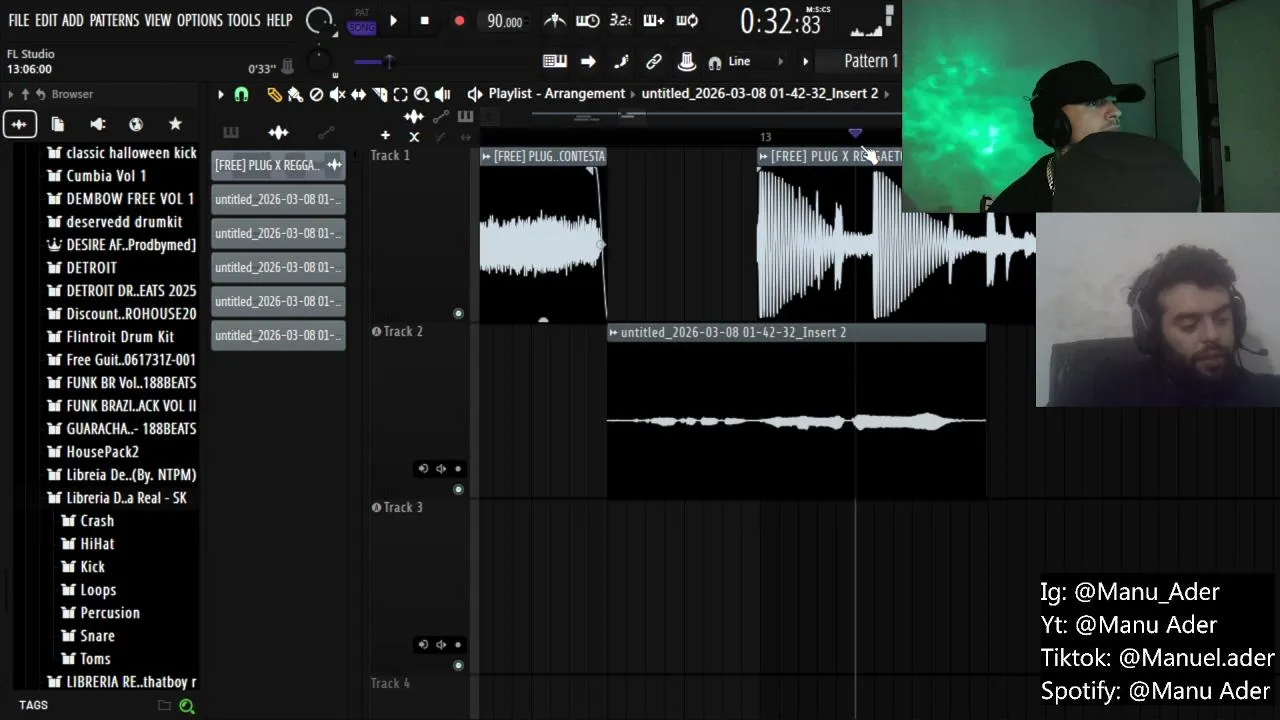Open the VIEW menu
The image size is (1280, 720).
[x=158, y=20]
